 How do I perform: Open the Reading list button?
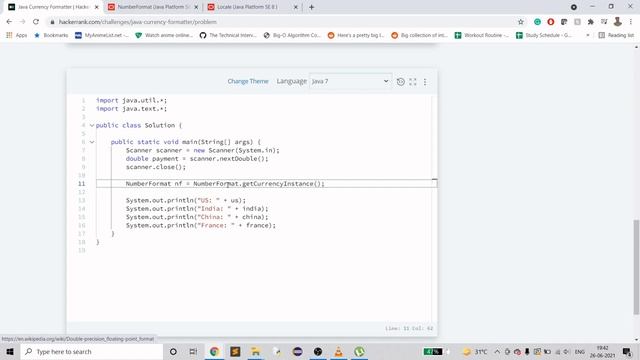pyautogui.click(x=616, y=36)
